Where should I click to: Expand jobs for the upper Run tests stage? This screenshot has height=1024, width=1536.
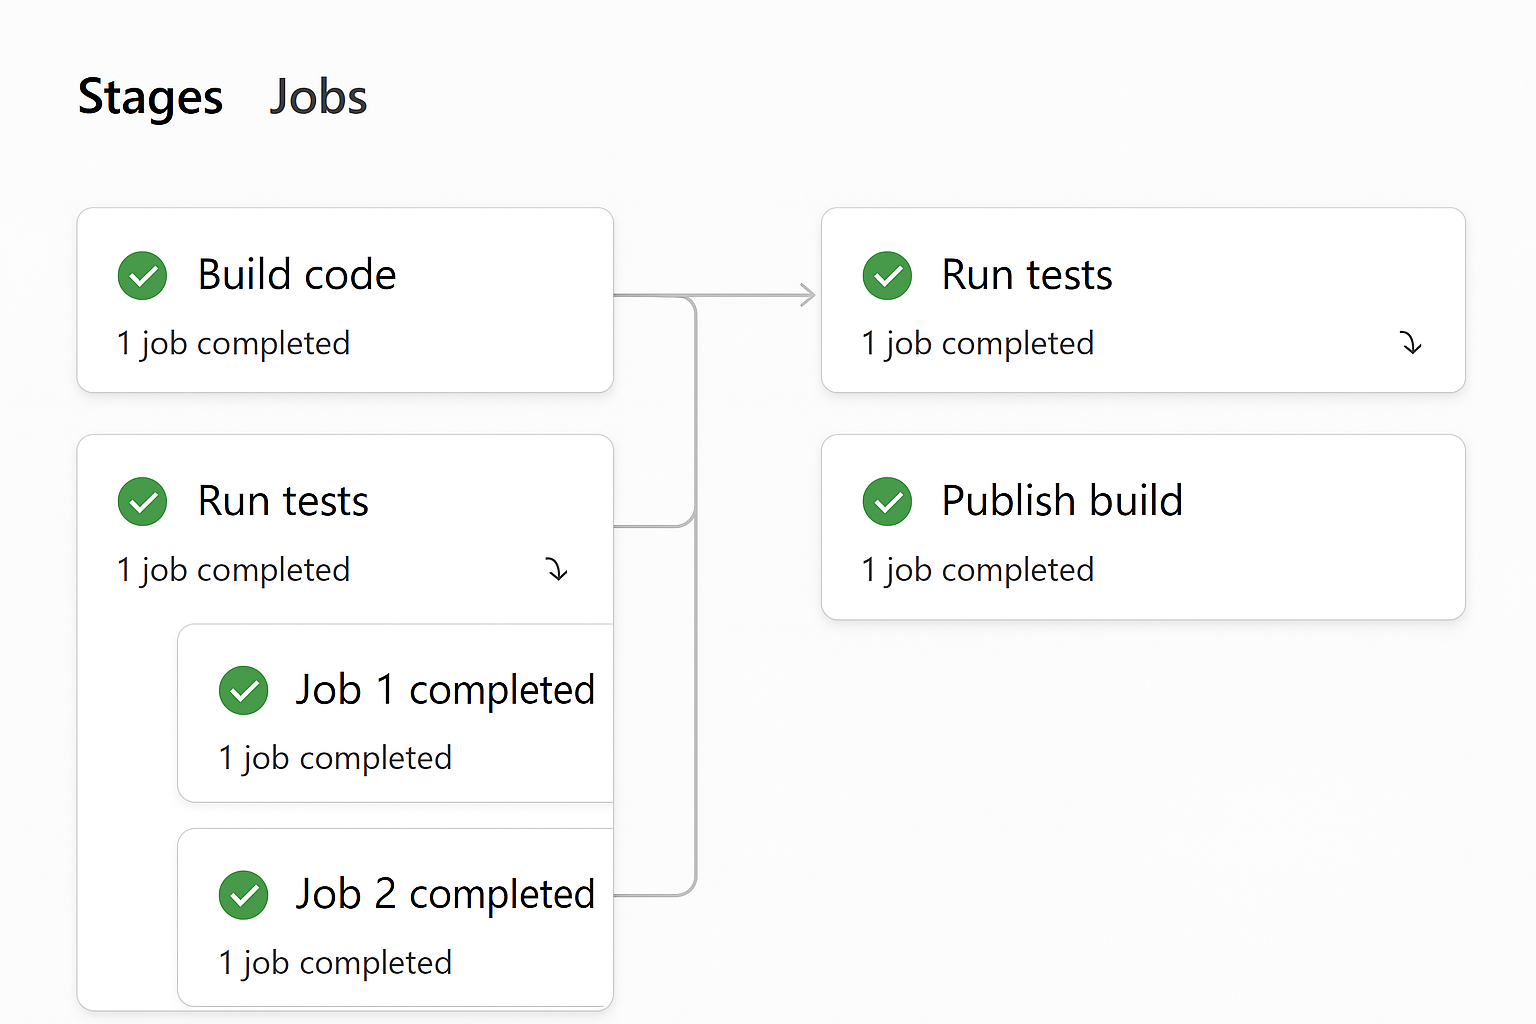1411,344
